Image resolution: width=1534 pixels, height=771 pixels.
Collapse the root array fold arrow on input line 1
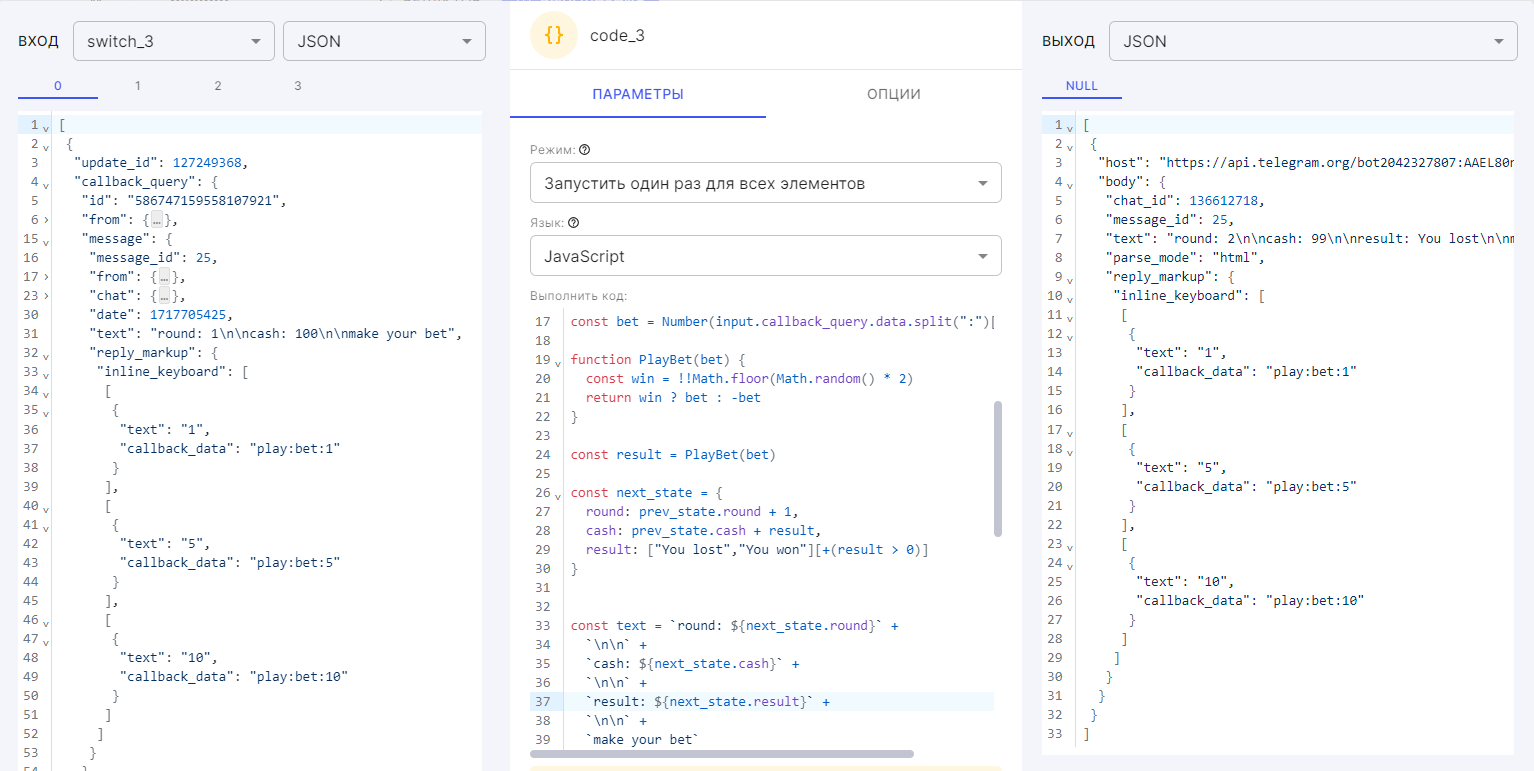46,126
